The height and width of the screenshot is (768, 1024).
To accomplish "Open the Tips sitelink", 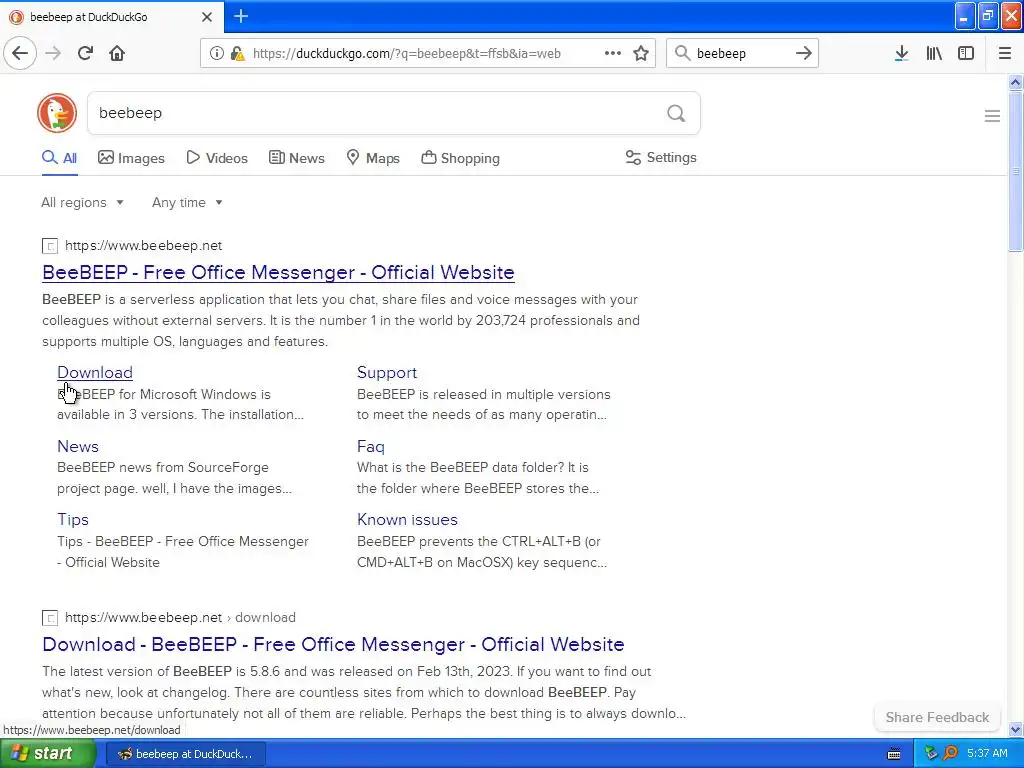I will pos(72,520).
